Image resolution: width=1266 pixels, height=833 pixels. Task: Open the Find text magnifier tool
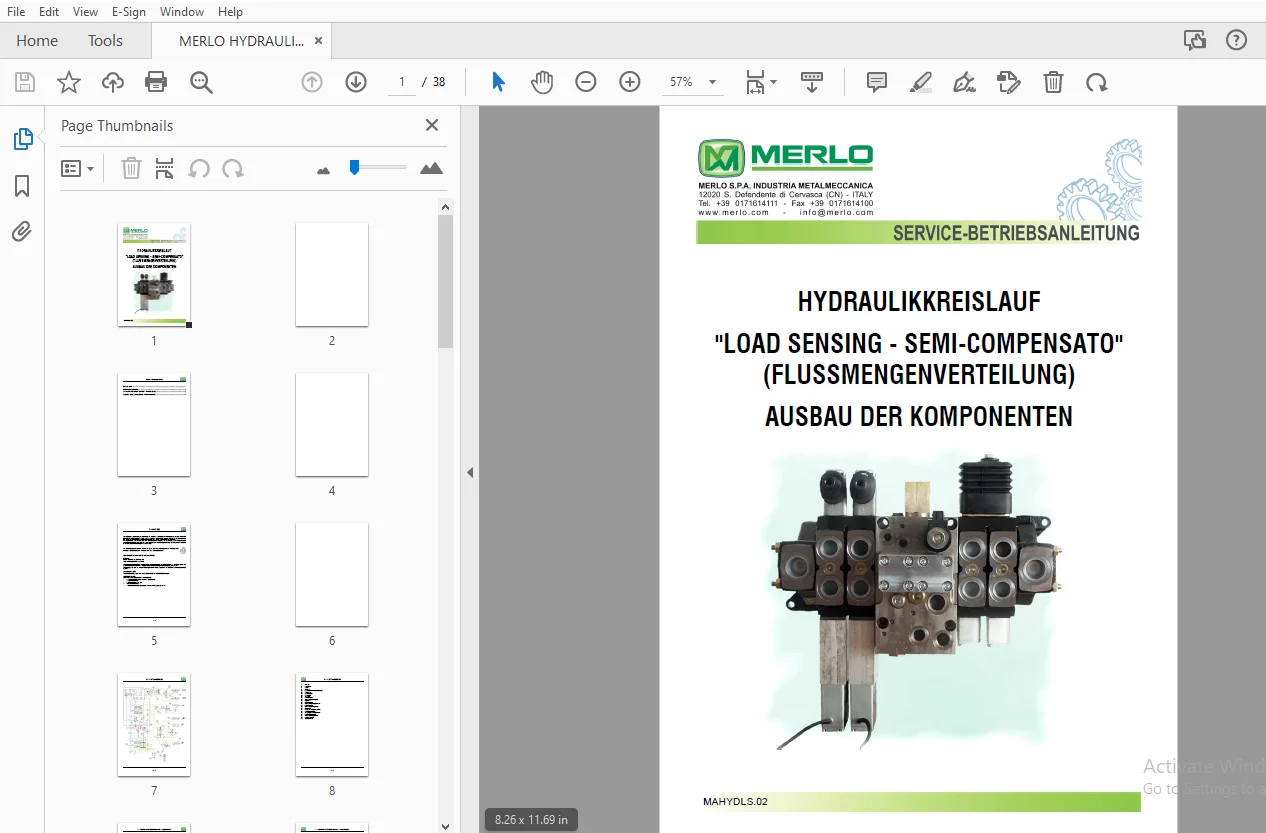[201, 82]
